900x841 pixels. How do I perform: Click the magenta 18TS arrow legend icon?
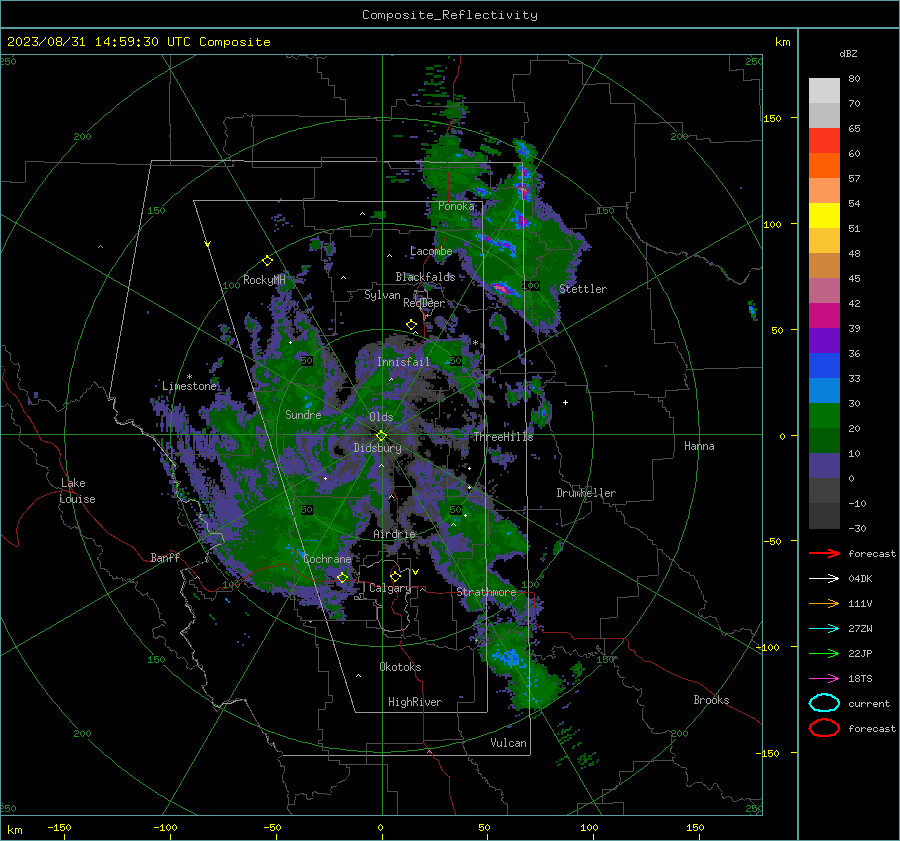point(824,679)
